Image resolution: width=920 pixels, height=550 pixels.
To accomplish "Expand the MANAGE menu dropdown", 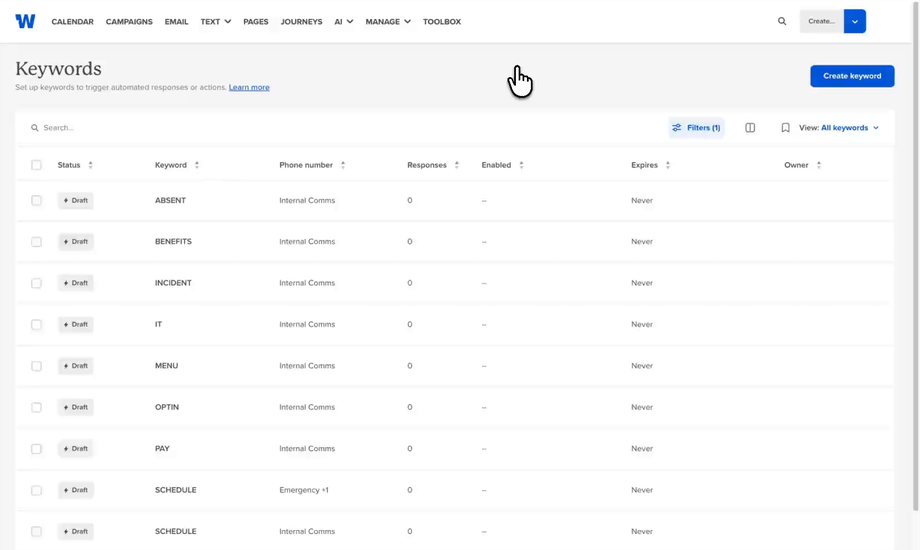I will click(x=388, y=22).
